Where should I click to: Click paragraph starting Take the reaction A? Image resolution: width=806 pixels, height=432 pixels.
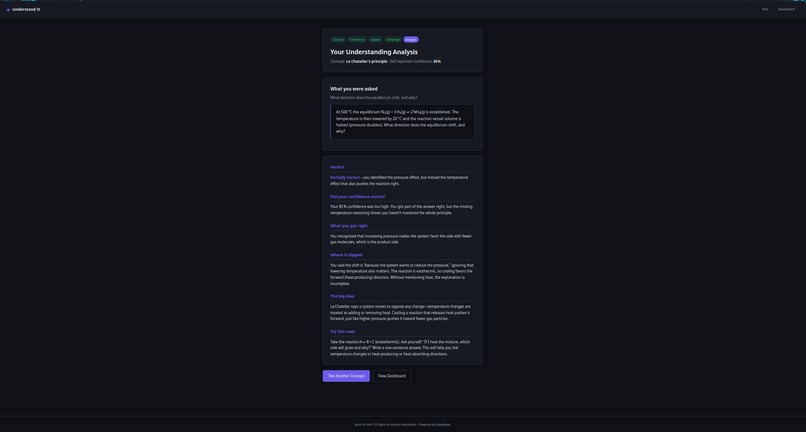coord(402,348)
